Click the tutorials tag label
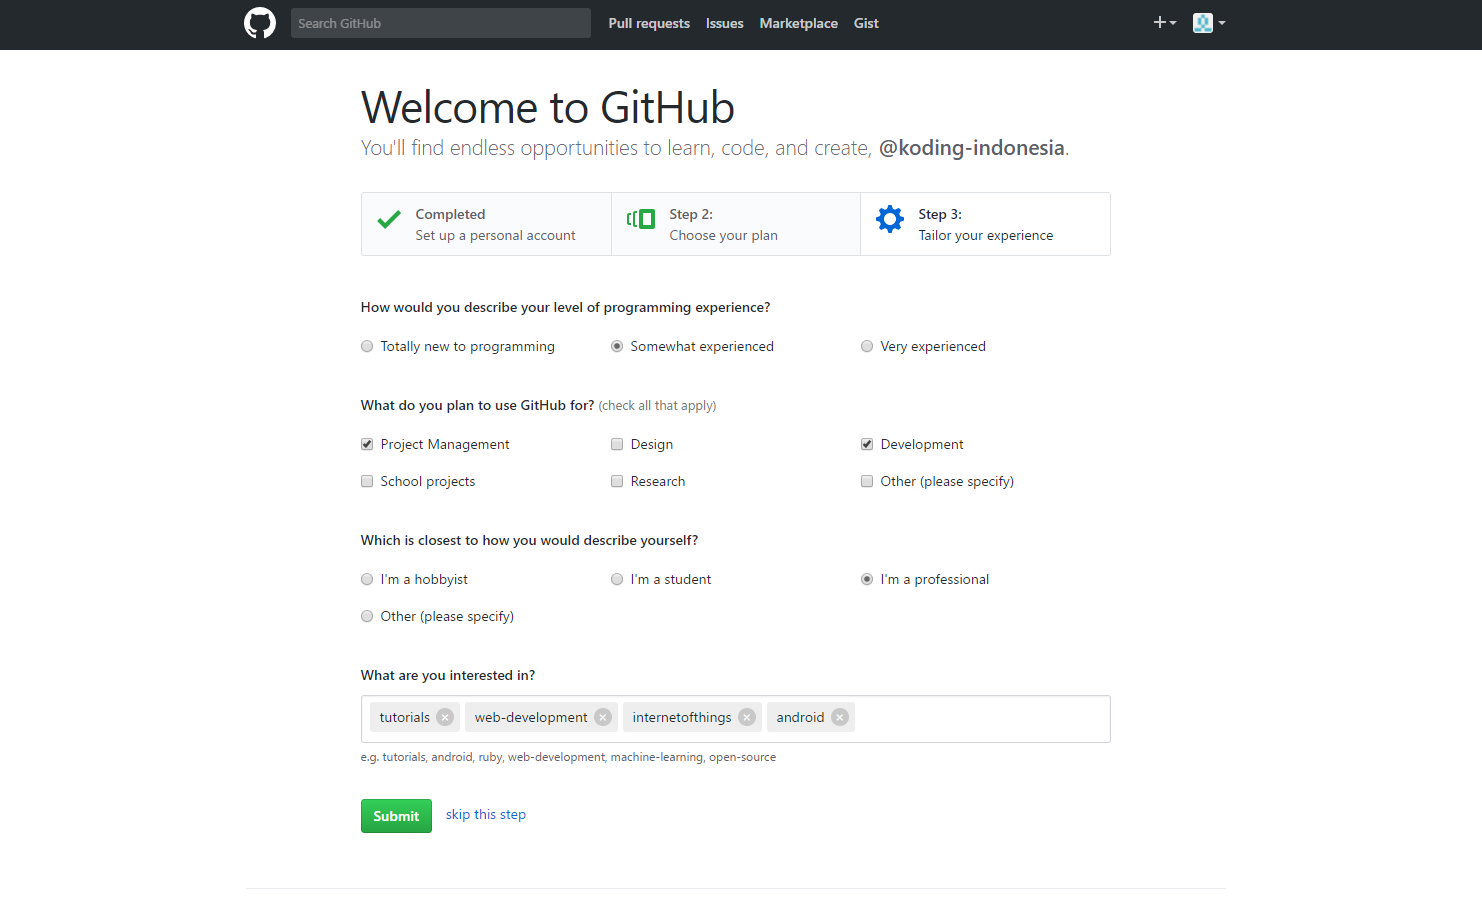The height and width of the screenshot is (914, 1482). [x=404, y=717]
